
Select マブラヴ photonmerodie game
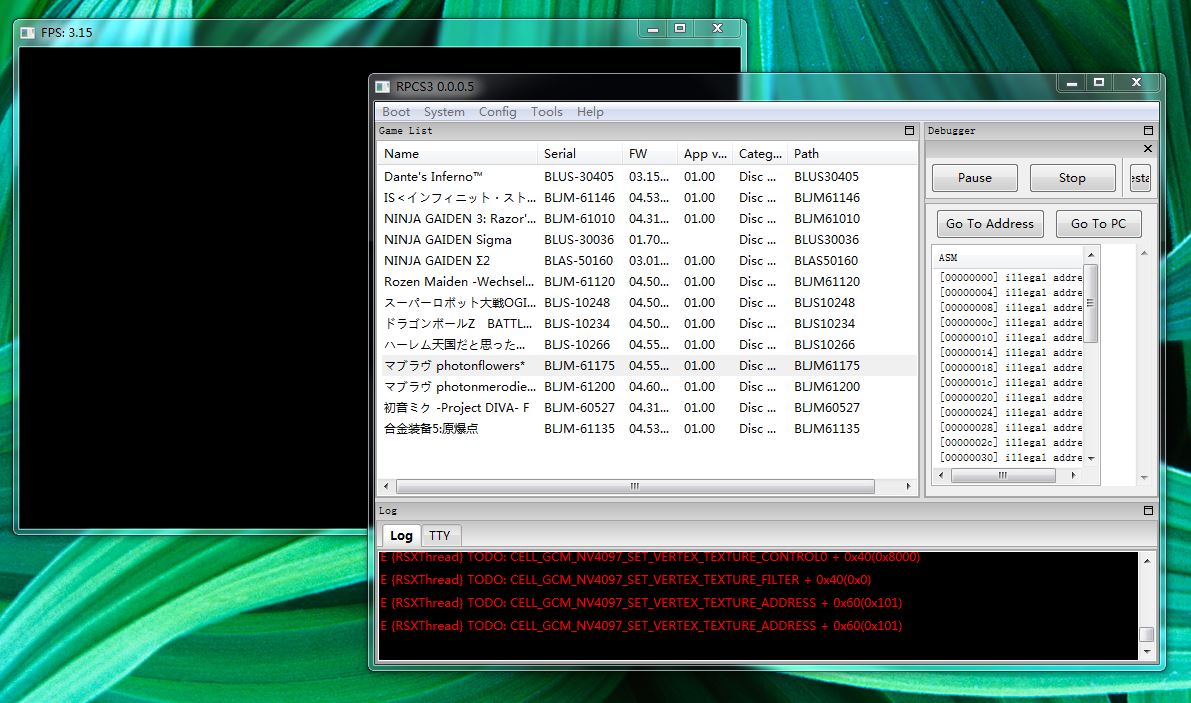(x=646, y=386)
